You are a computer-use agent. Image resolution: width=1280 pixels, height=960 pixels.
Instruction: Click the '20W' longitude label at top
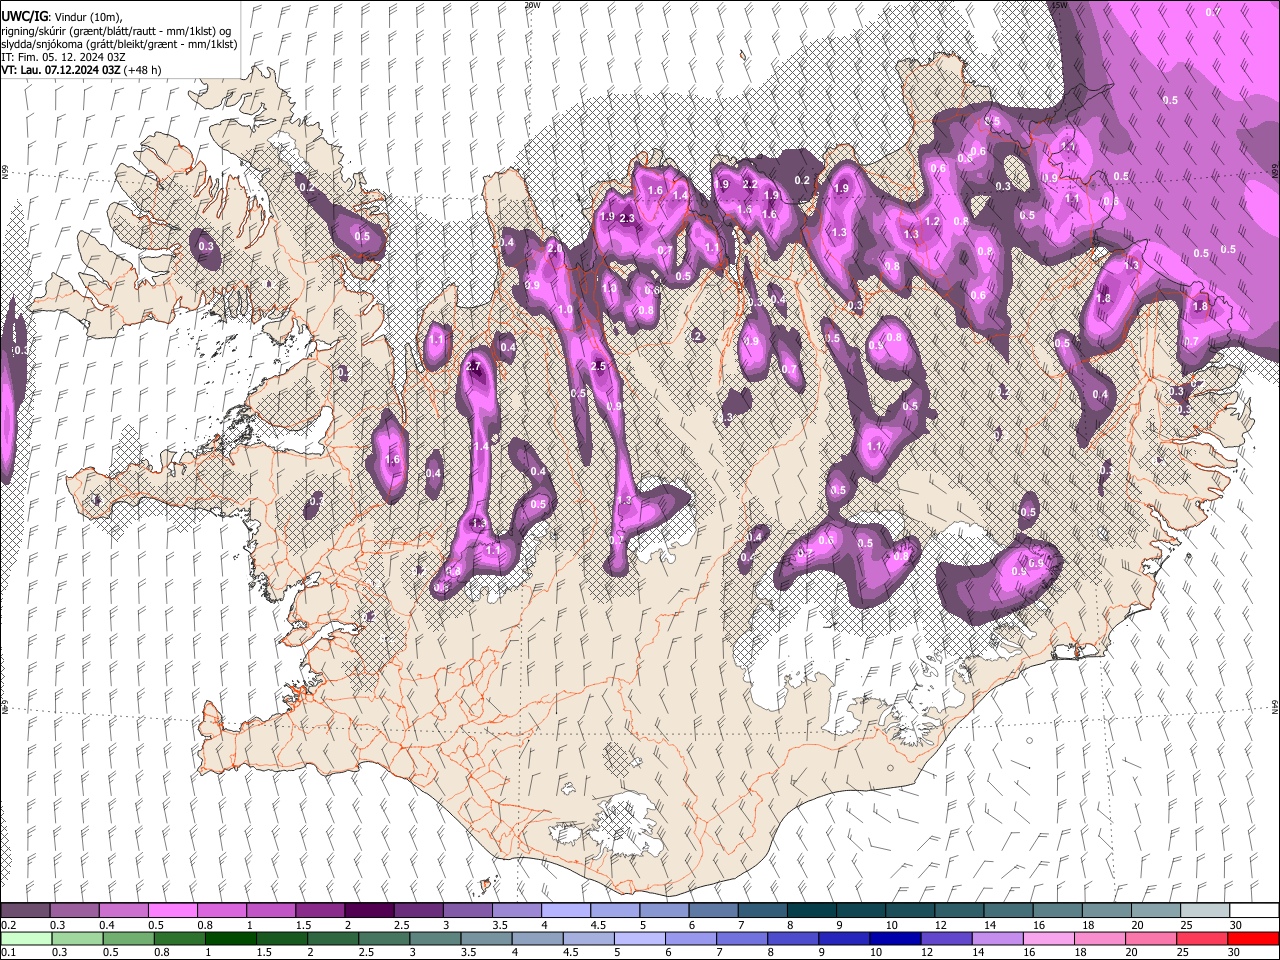click(532, 5)
